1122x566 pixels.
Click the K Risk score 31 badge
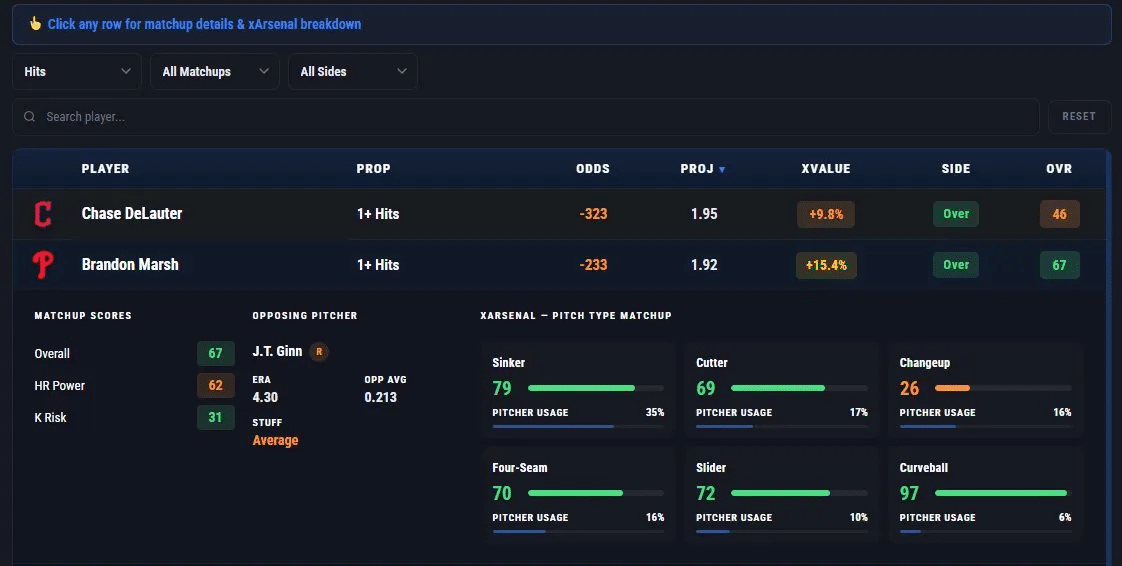(215, 417)
